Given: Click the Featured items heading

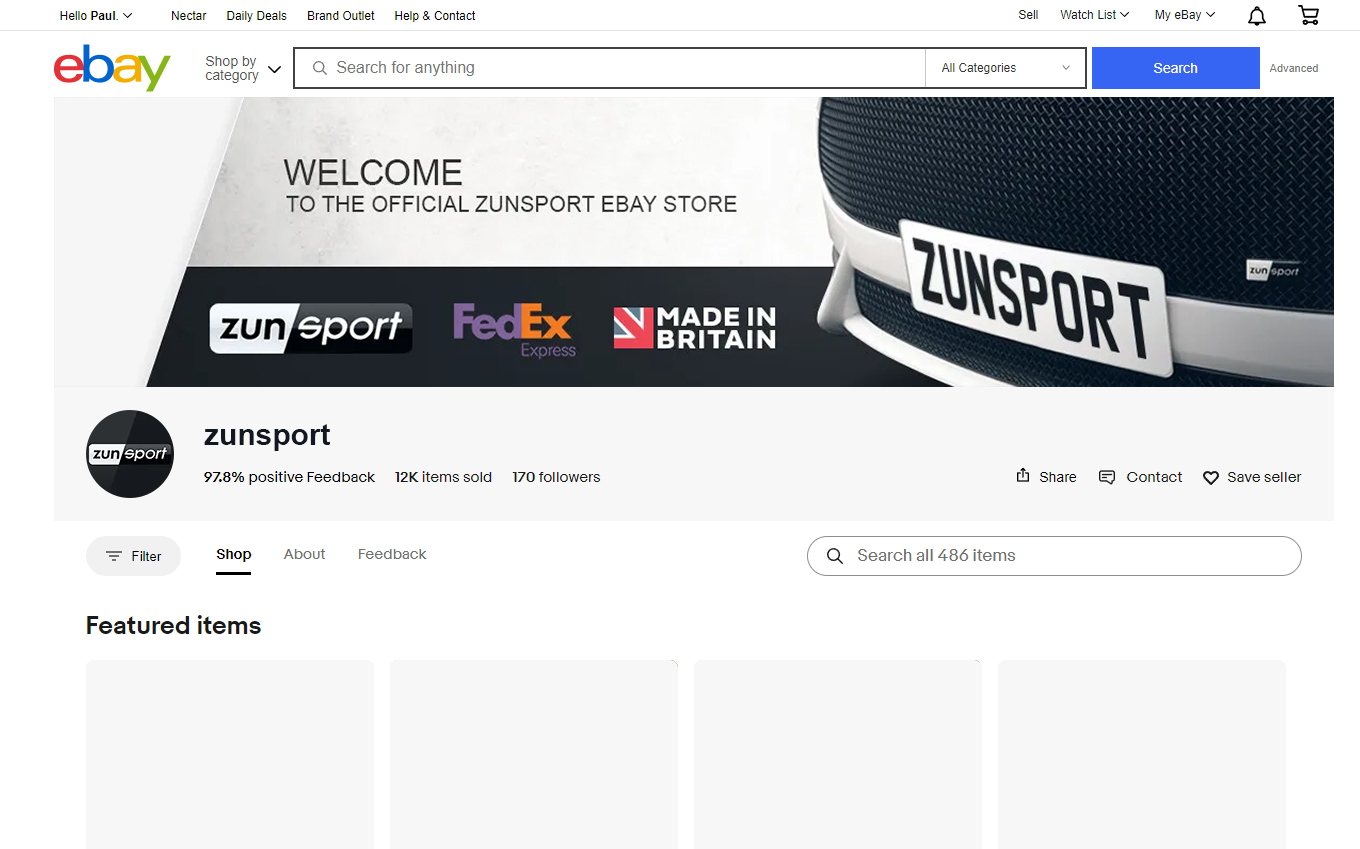Looking at the screenshot, I should click(173, 625).
